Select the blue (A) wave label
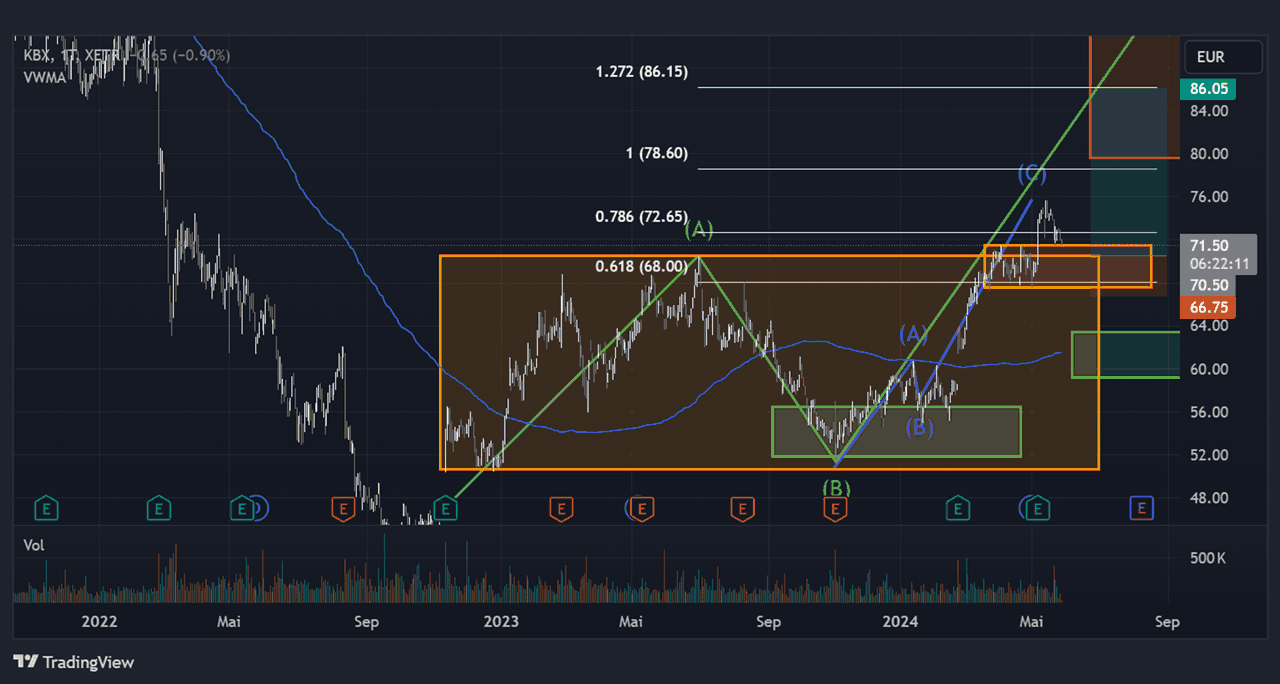This screenshot has width=1280, height=684. [913, 335]
